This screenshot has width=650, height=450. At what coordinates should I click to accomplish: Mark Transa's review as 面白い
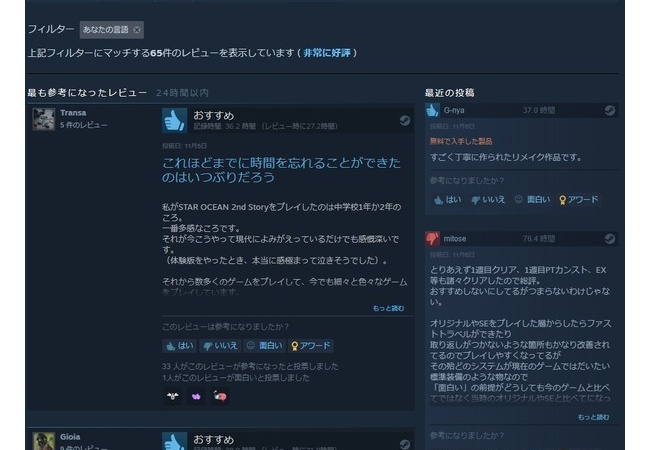(264, 346)
